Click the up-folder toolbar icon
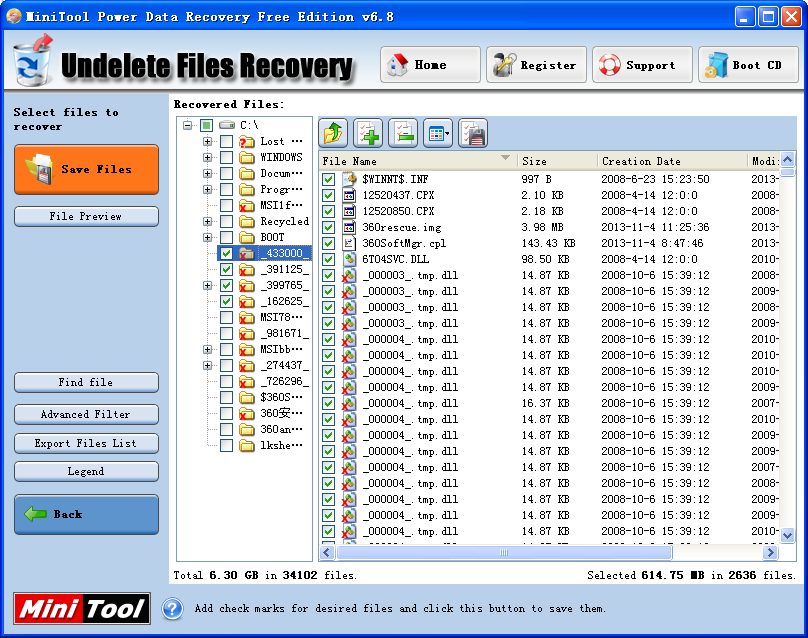 click(x=333, y=133)
